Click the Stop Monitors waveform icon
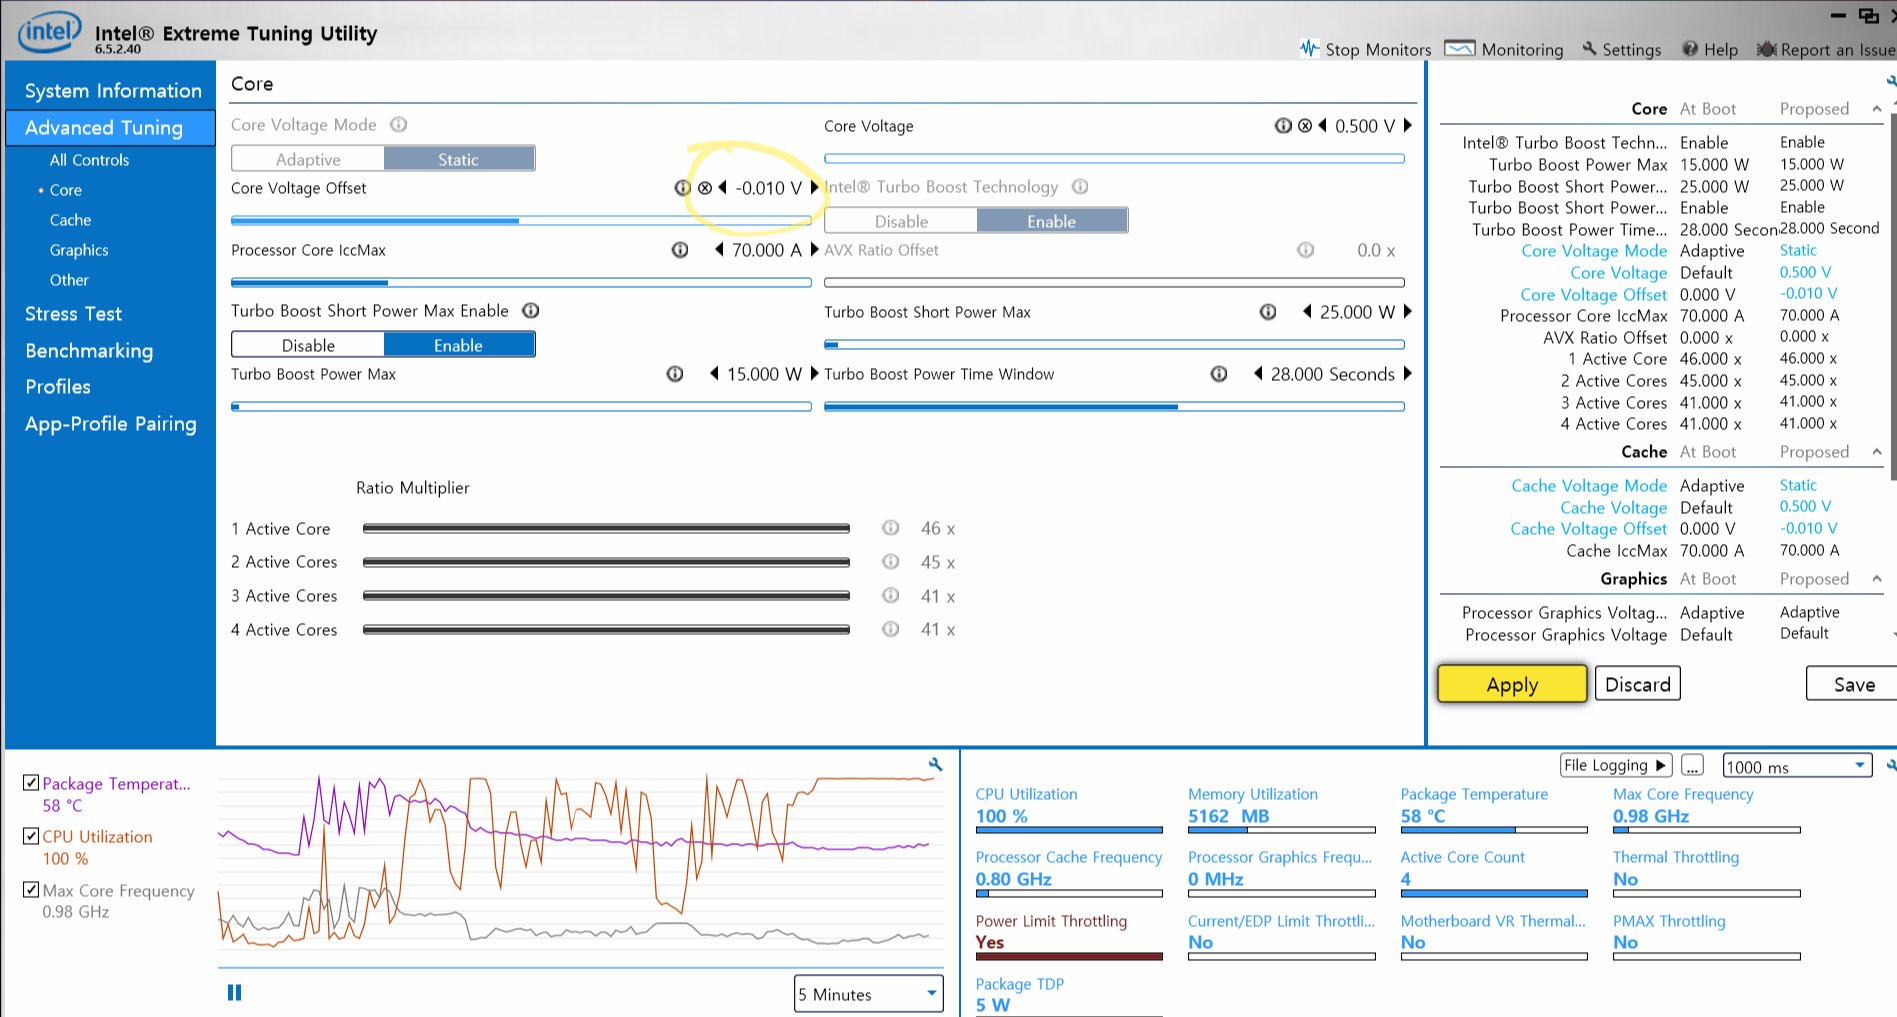This screenshot has height=1017, width=1897. click(1309, 48)
